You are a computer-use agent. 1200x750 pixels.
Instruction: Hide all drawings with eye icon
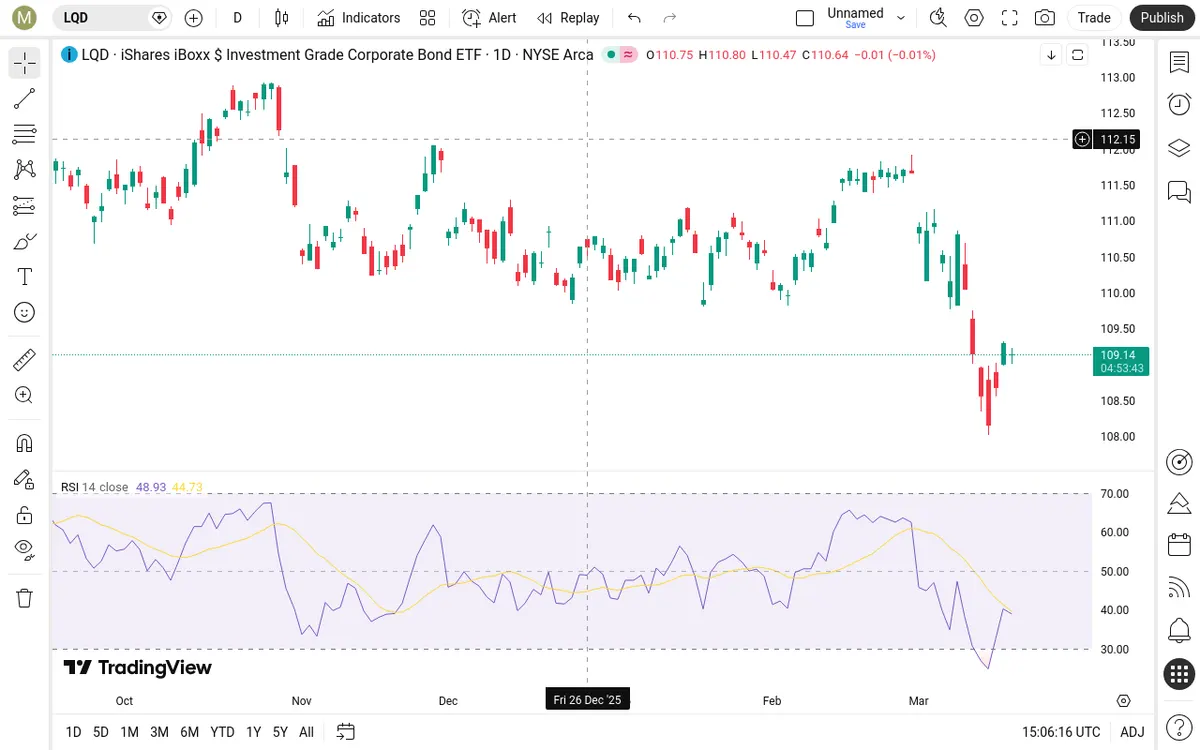(x=25, y=549)
